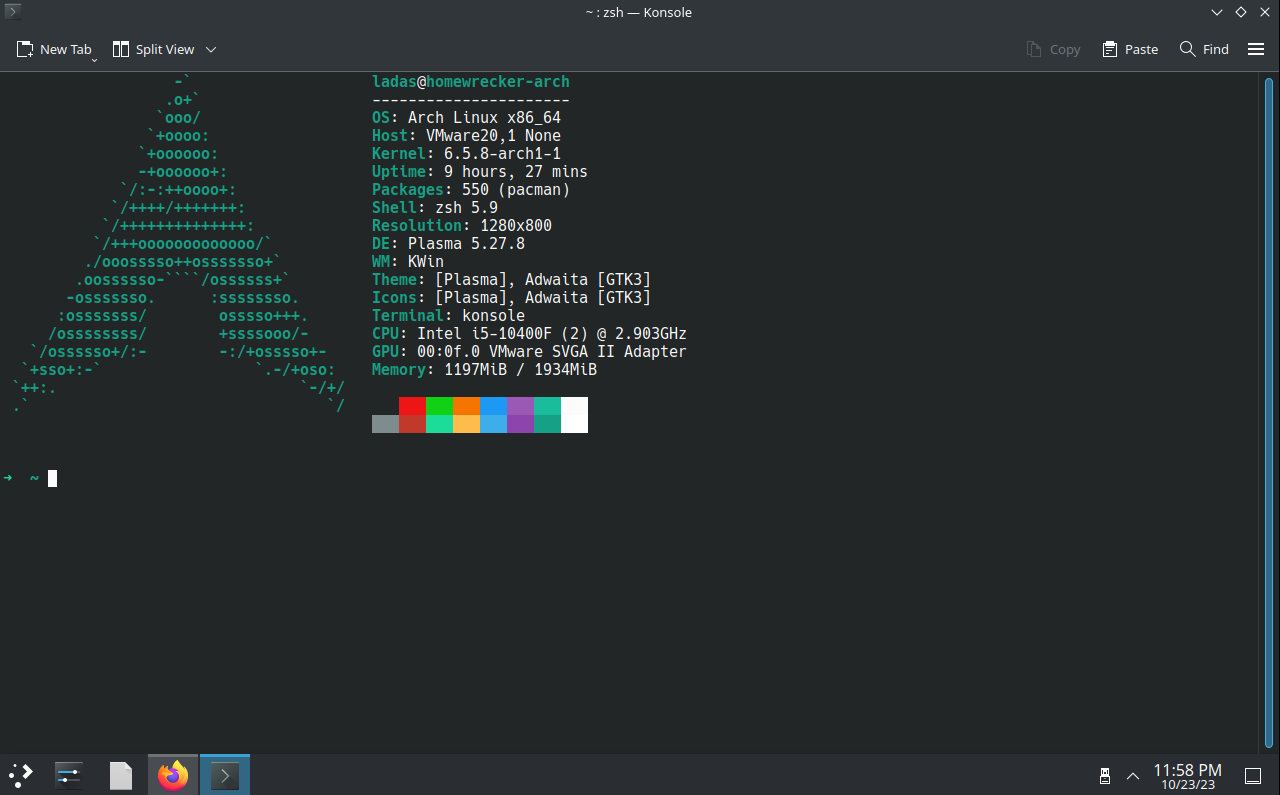Image resolution: width=1280 pixels, height=795 pixels.
Task: Click the uptime '9 hours, 27 mins'
Action: point(516,172)
